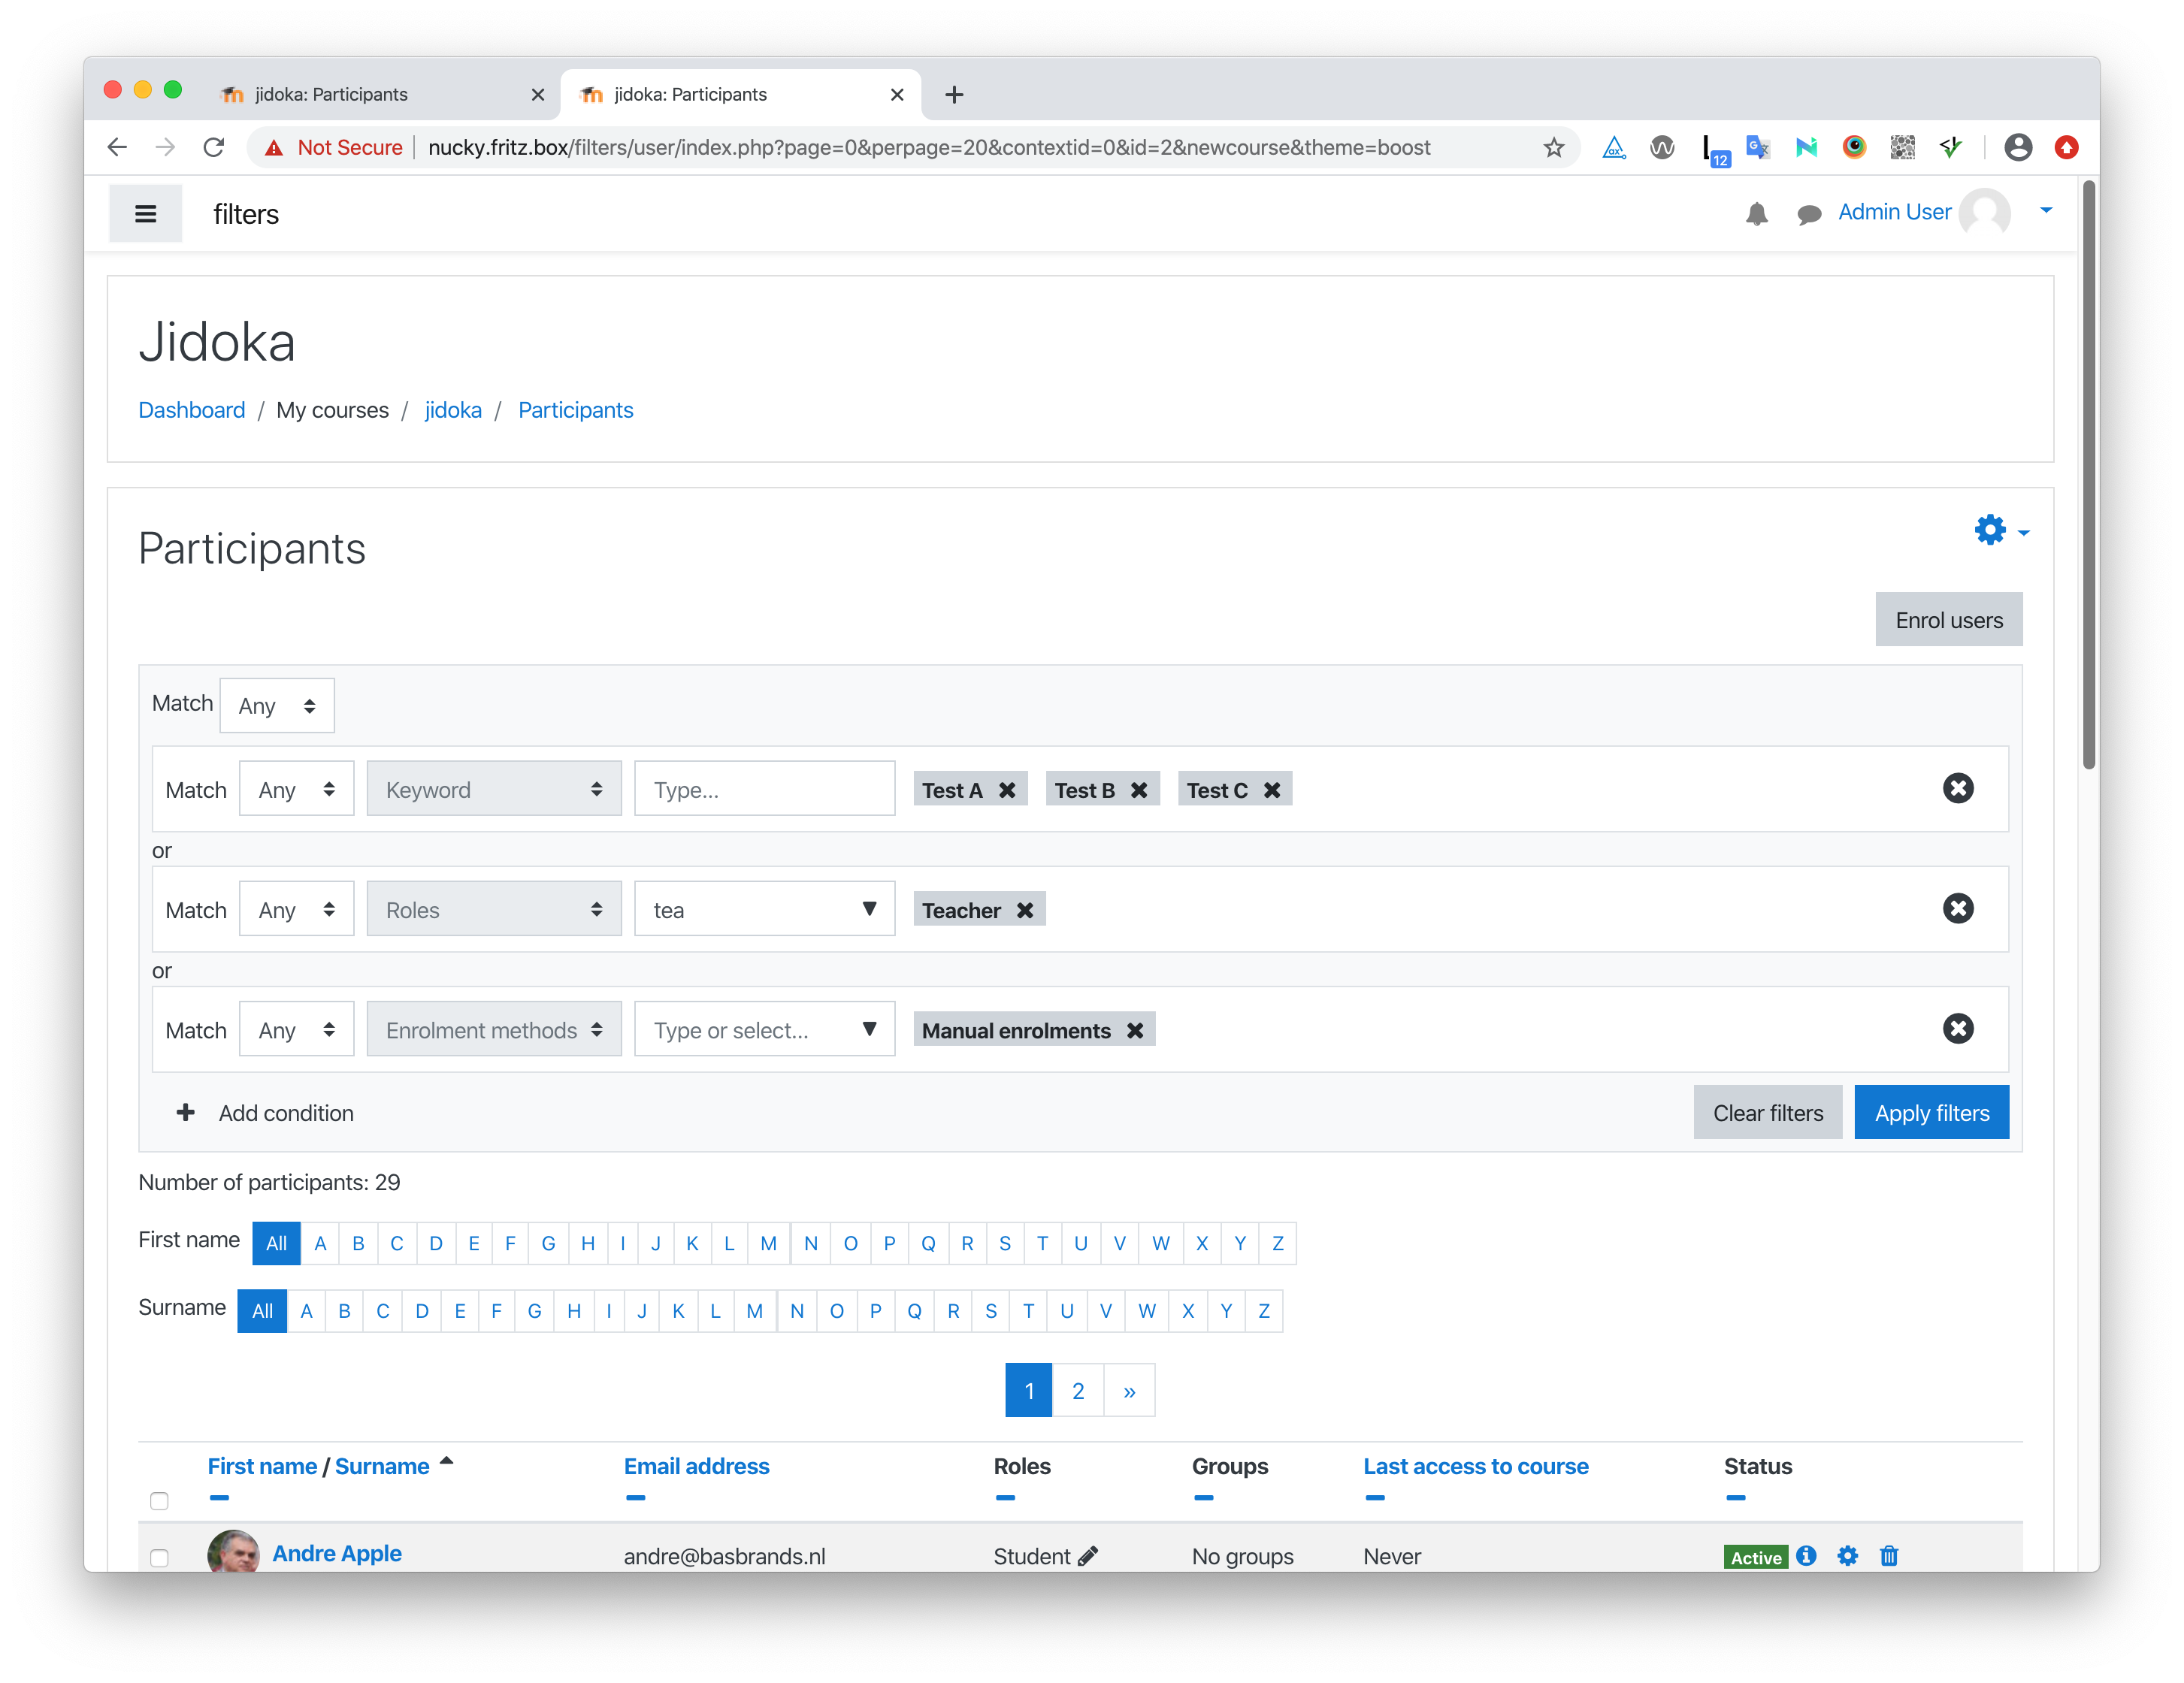The height and width of the screenshot is (1683, 2184).
Task: Go to next page with » link
Action: click(1129, 1390)
